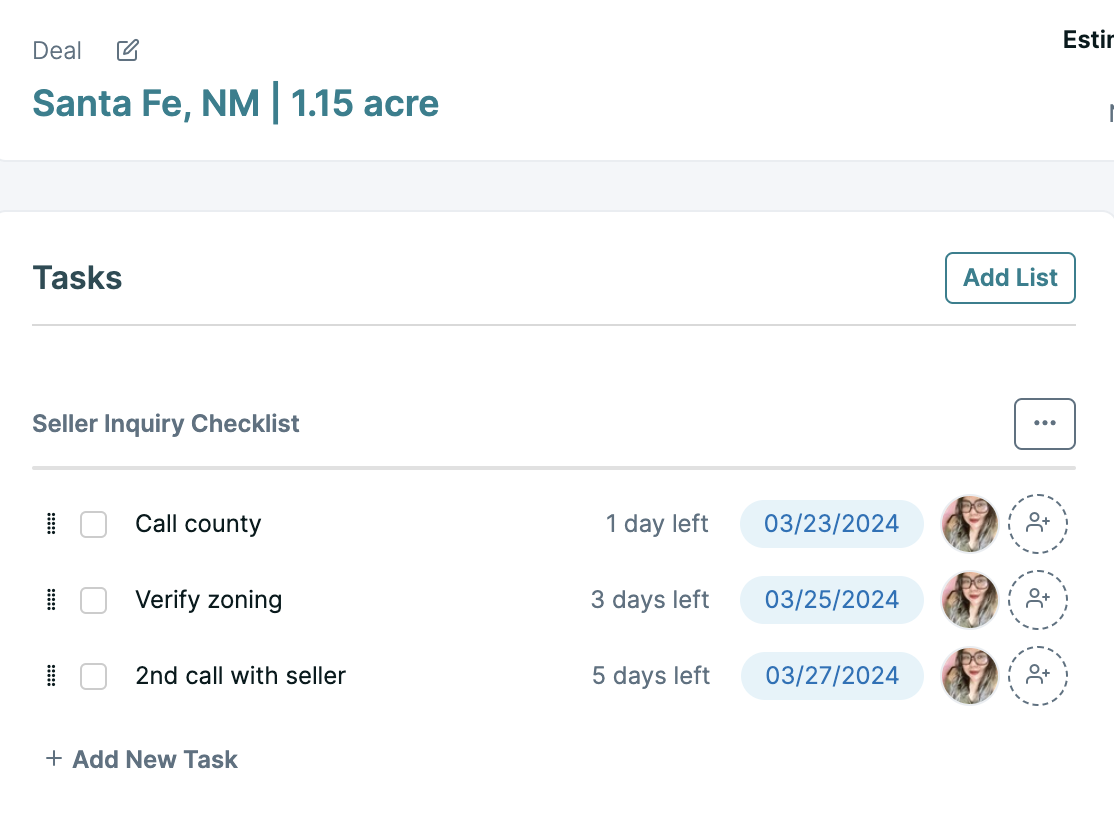Open date picker for 03/23/2024 due date
The image size is (1114, 840).
point(831,524)
